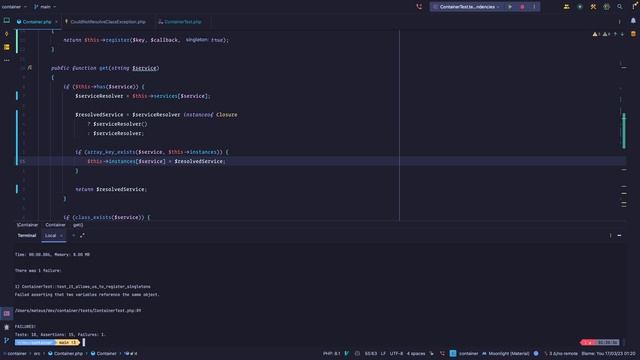Change the UTF-8 file encoding
The width and height of the screenshot is (640, 360).
point(396,353)
